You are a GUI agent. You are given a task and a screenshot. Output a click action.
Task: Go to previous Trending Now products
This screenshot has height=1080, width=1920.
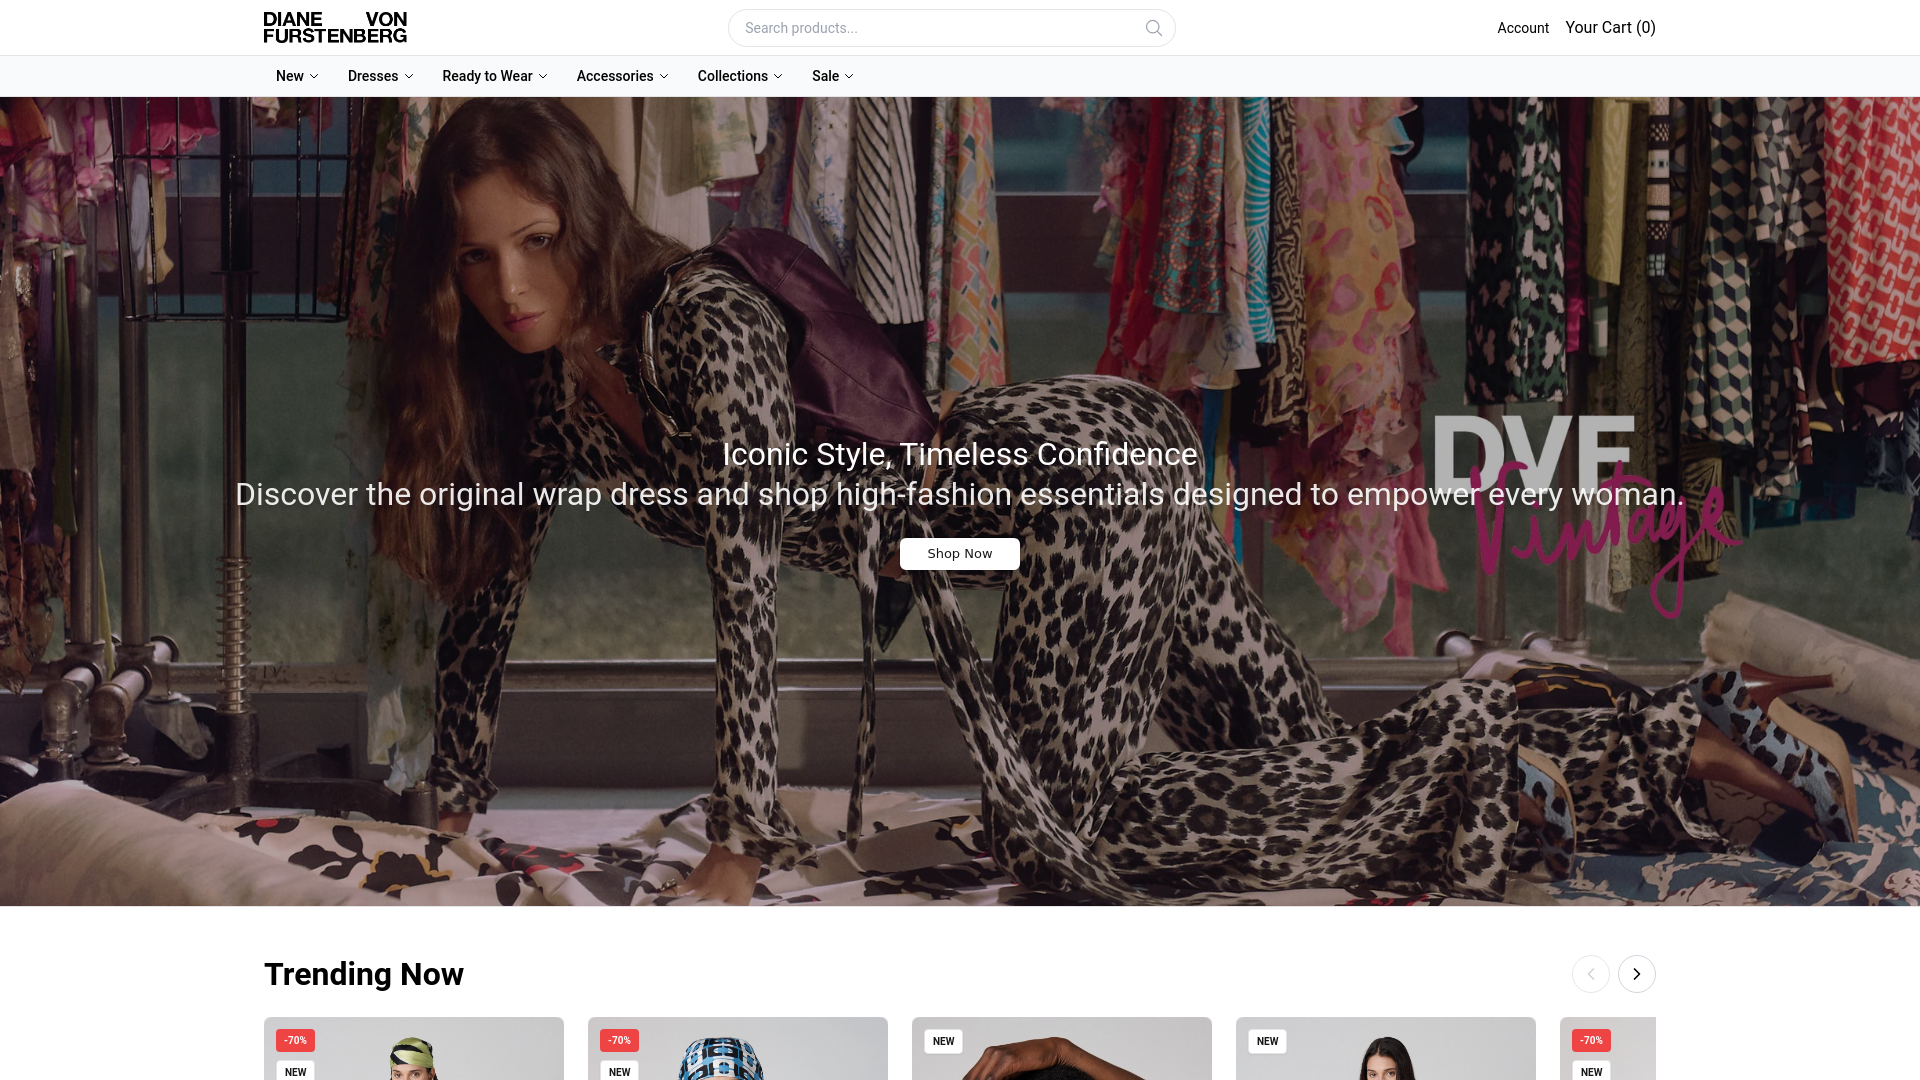tap(1590, 974)
